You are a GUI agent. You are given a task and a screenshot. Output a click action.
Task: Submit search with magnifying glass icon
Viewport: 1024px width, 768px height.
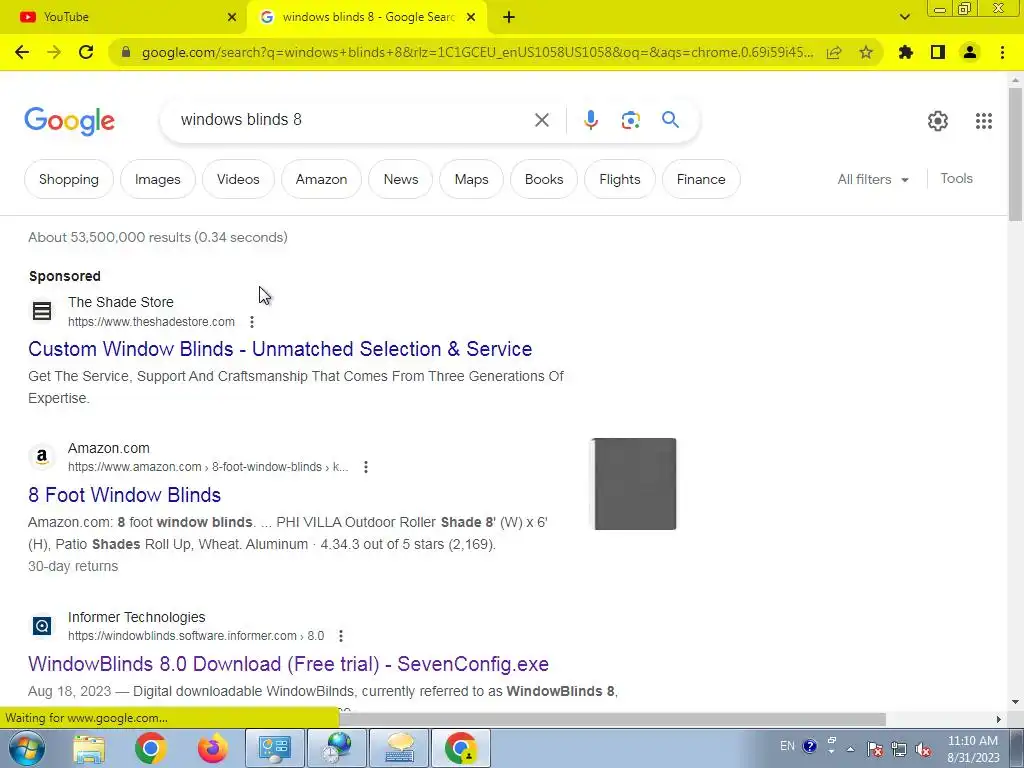point(670,120)
